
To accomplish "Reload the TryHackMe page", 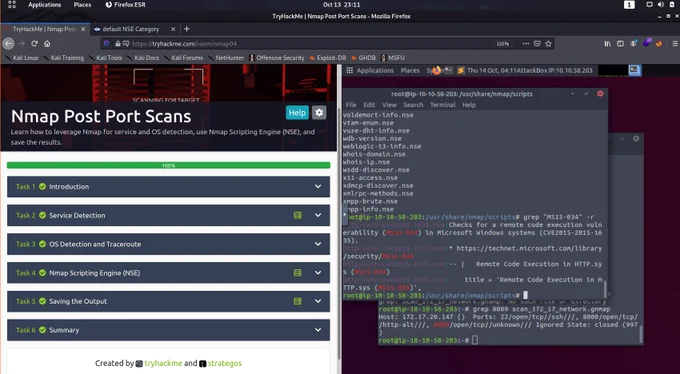I will click(34, 43).
